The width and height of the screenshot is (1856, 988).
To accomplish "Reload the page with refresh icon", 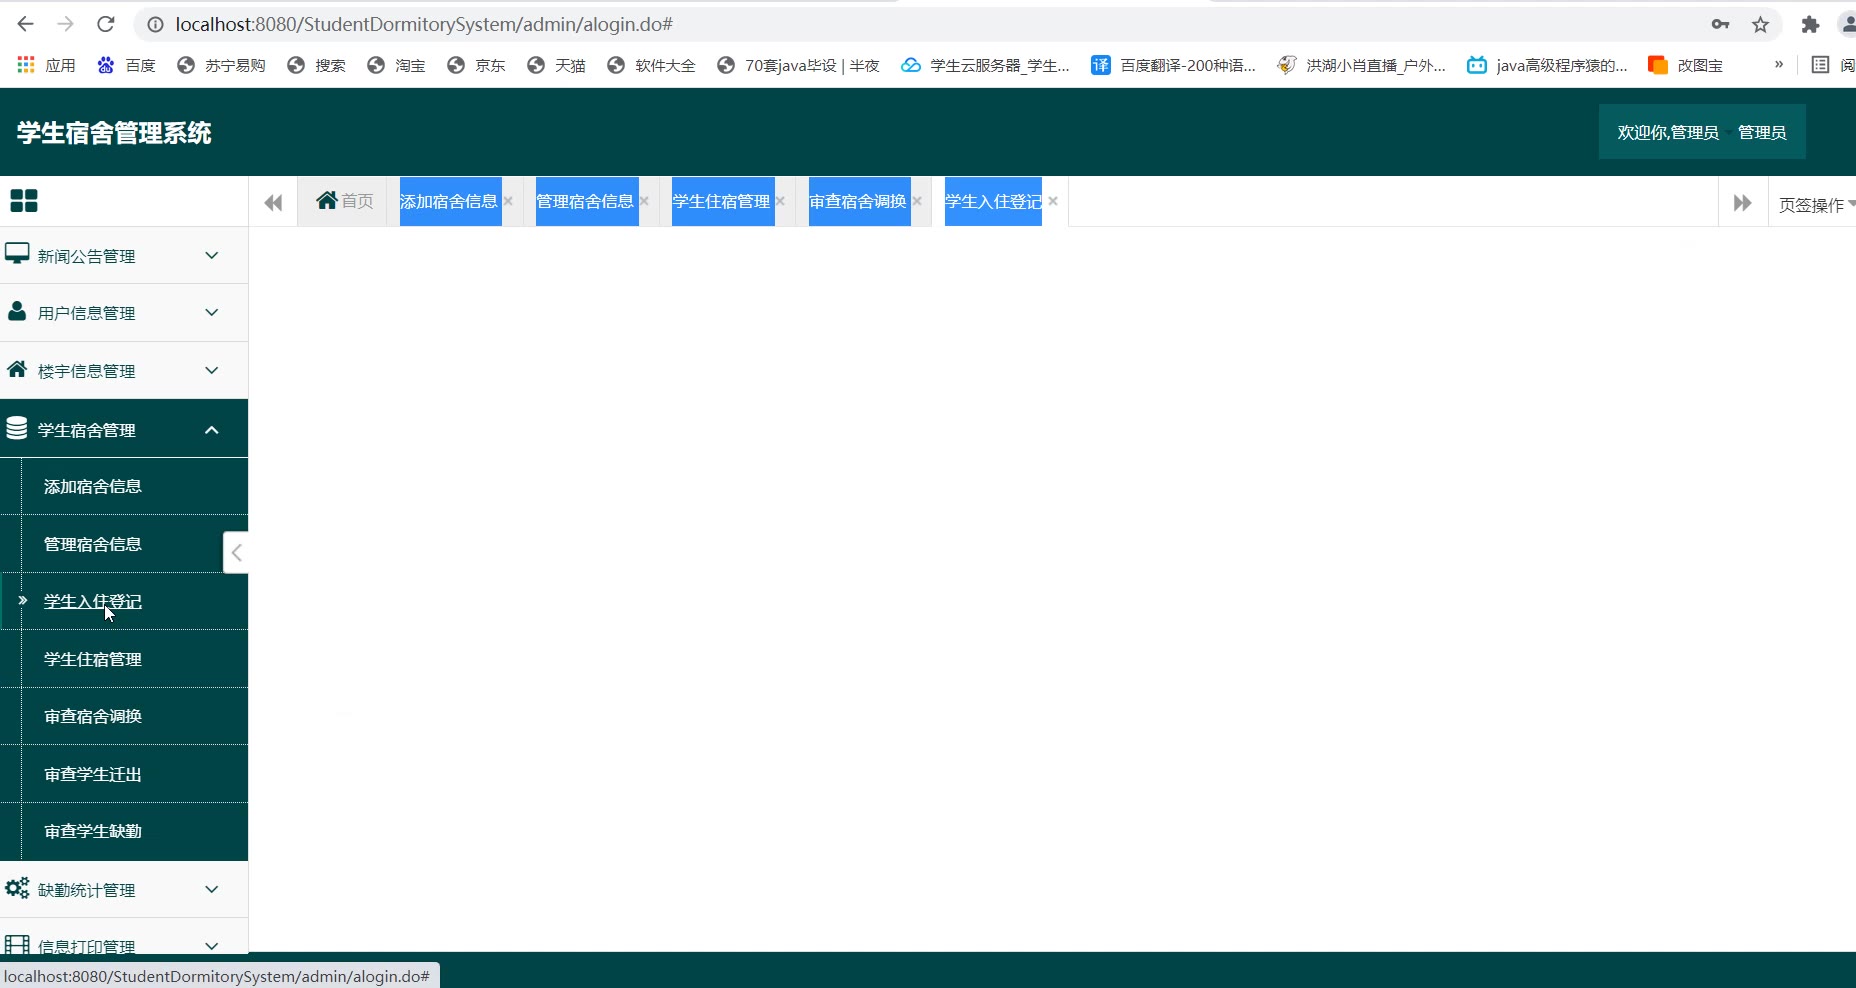I will 106,24.
